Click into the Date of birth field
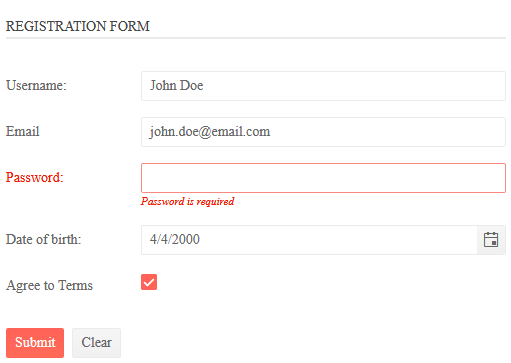511x363 pixels. click(309, 240)
